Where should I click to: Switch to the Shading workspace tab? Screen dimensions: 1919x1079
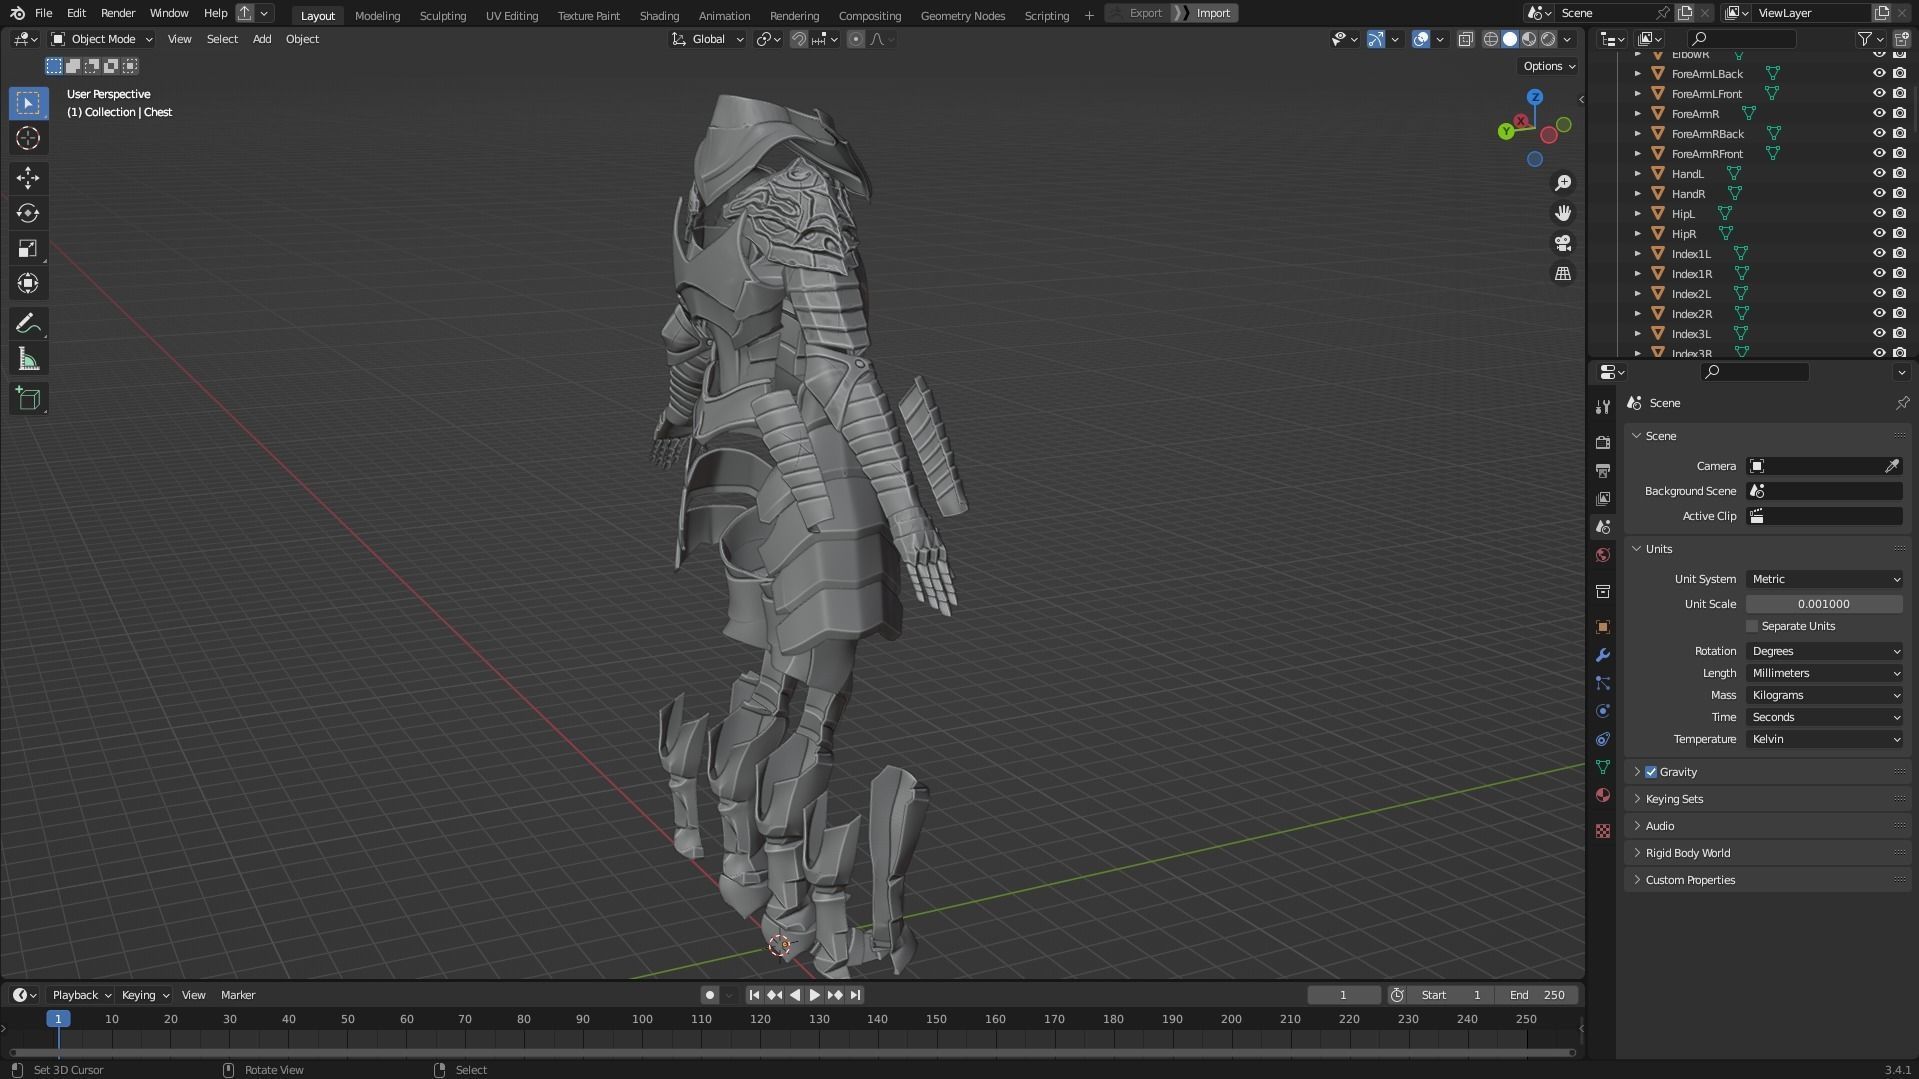658,15
